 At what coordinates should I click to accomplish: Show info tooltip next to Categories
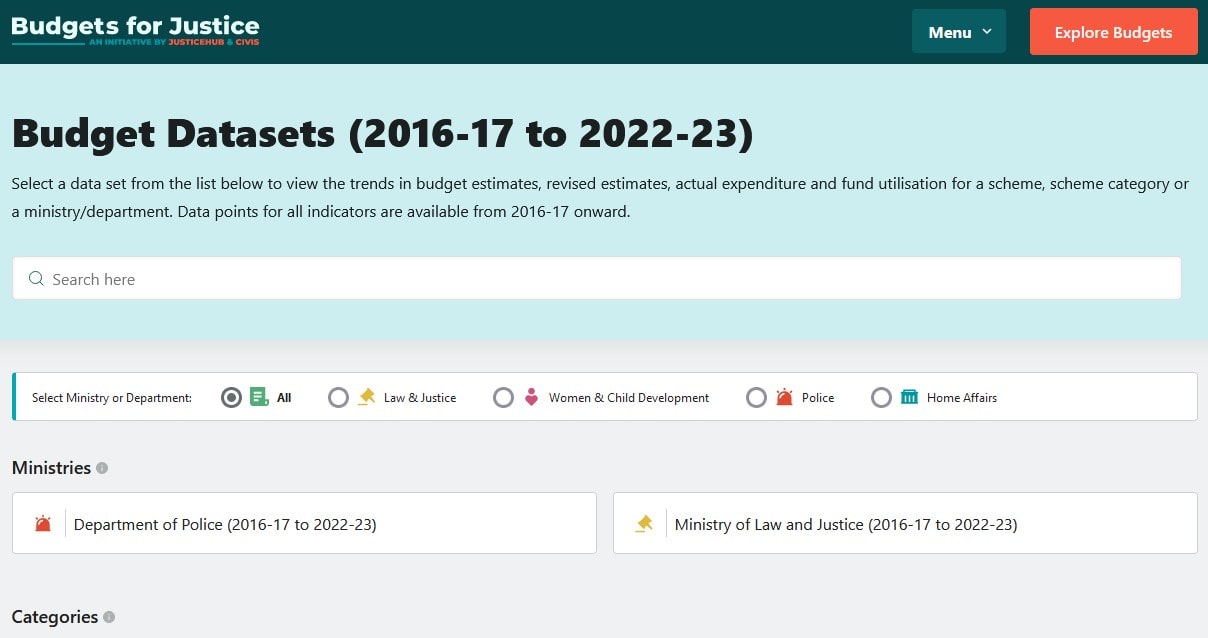pos(109,617)
